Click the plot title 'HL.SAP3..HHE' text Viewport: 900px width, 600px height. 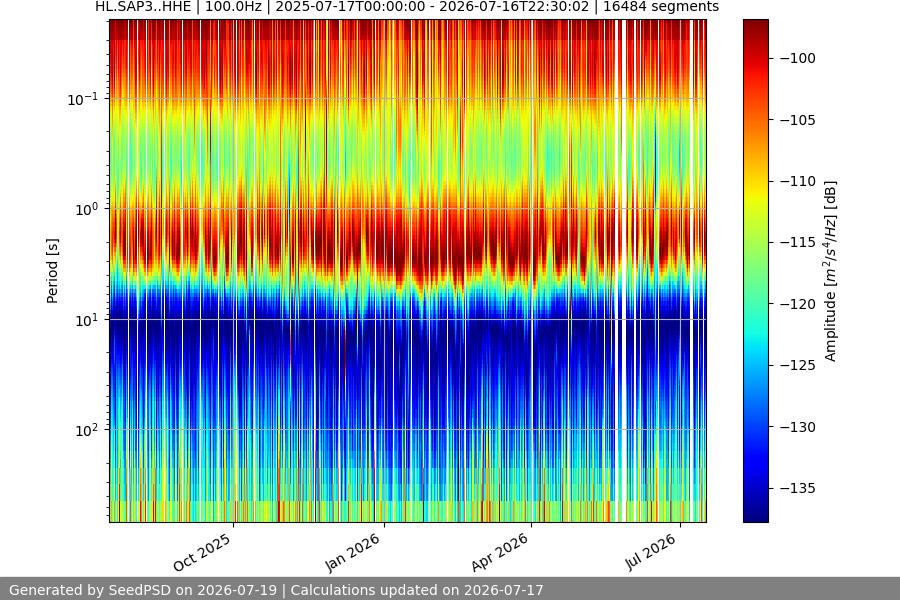tap(143, 7)
